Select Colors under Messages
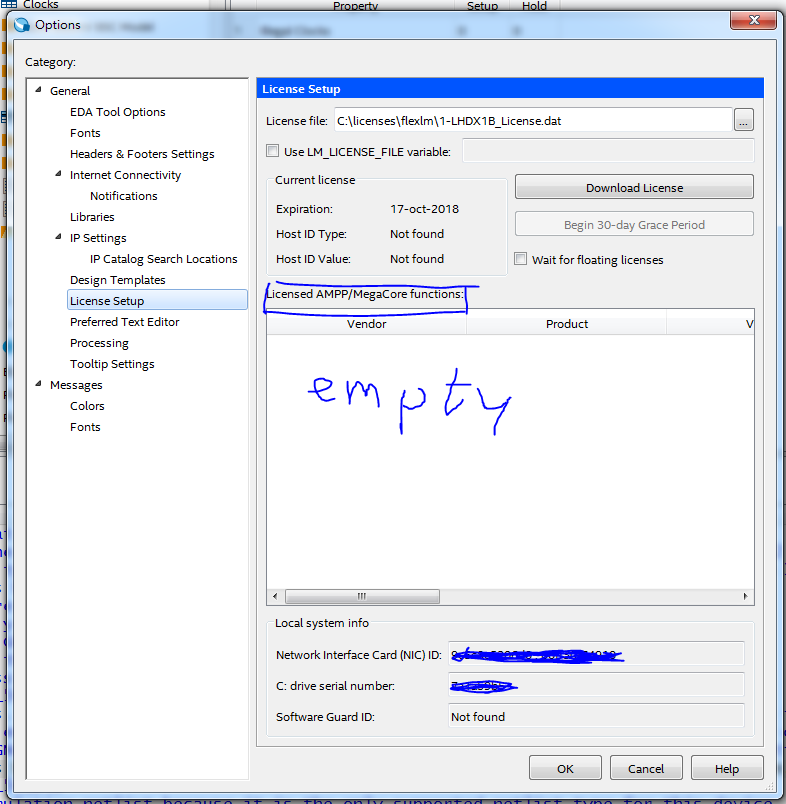 point(87,406)
